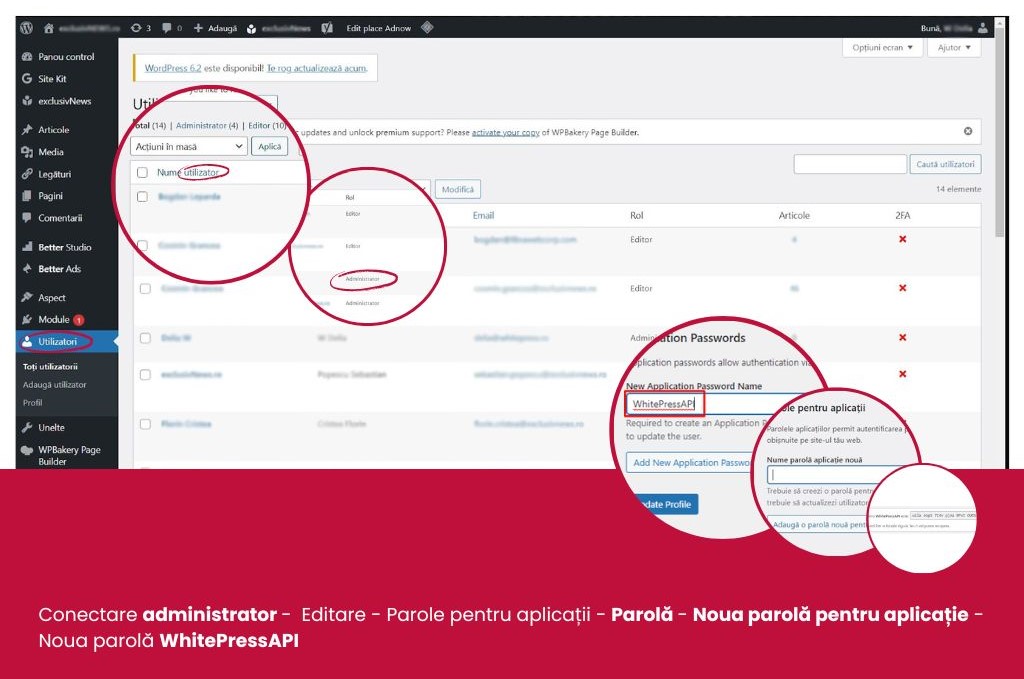Click the Articole column header
This screenshot has height=679, width=1024.
coord(794,215)
